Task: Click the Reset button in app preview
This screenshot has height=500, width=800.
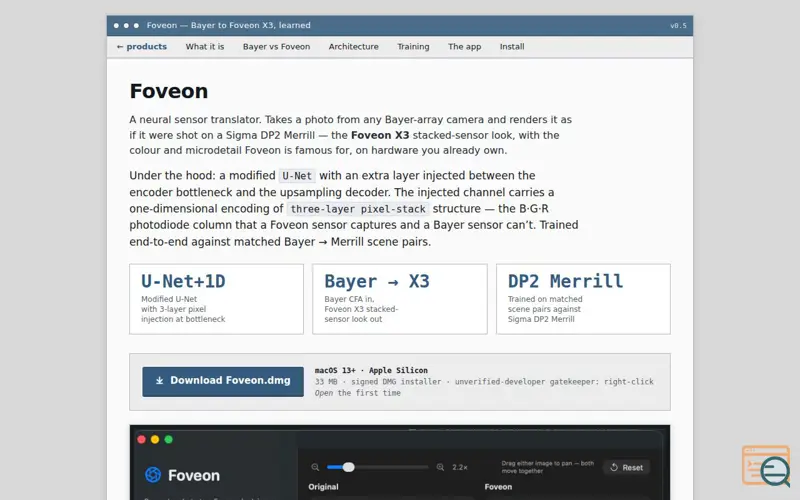Action: (x=627, y=467)
